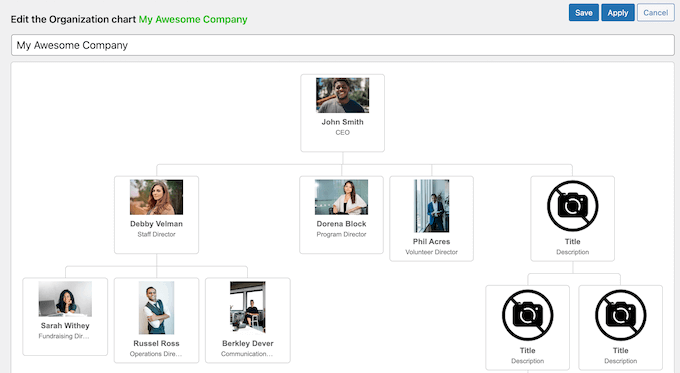The height and width of the screenshot is (373, 680).
Task: Click the Operations Dire… role text
Action: [156, 354]
